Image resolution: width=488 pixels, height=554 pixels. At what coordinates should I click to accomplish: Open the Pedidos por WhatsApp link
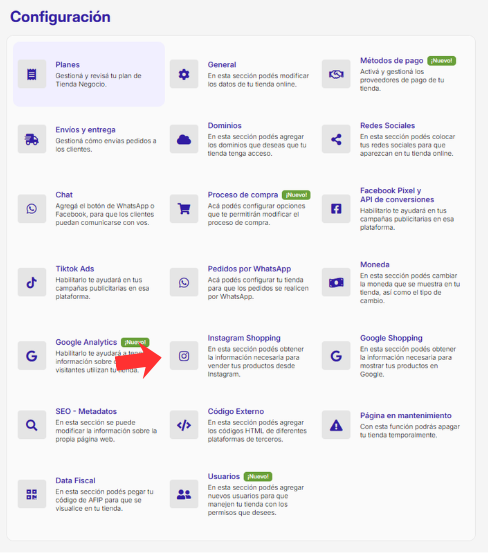[249, 269]
